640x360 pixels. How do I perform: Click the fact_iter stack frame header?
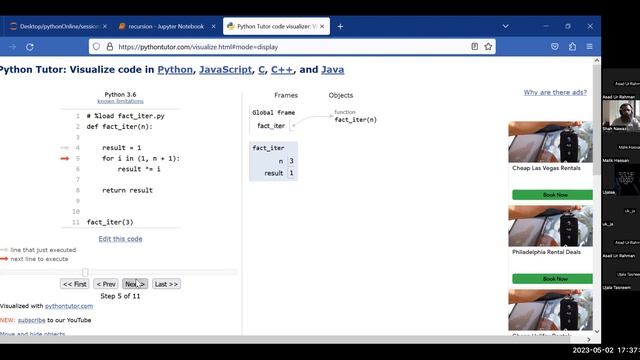pyautogui.click(x=268, y=148)
